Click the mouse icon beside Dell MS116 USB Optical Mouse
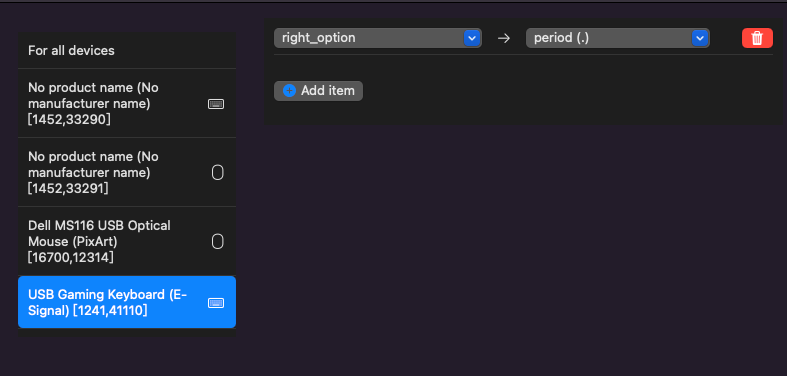787x376 pixels. pos(217,241)
